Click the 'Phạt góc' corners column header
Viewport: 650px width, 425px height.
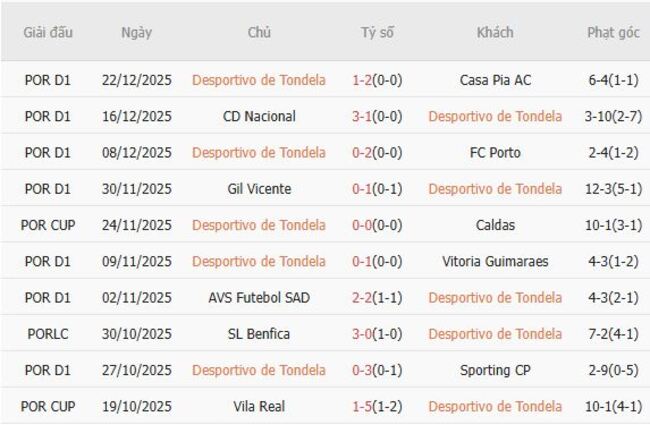click(613, 32)
